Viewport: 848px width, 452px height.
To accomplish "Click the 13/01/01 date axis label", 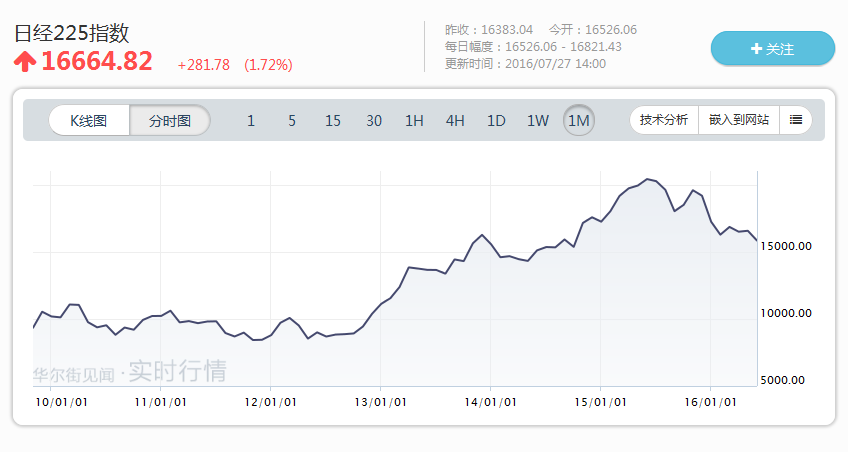I will click(x=380, y=402).
